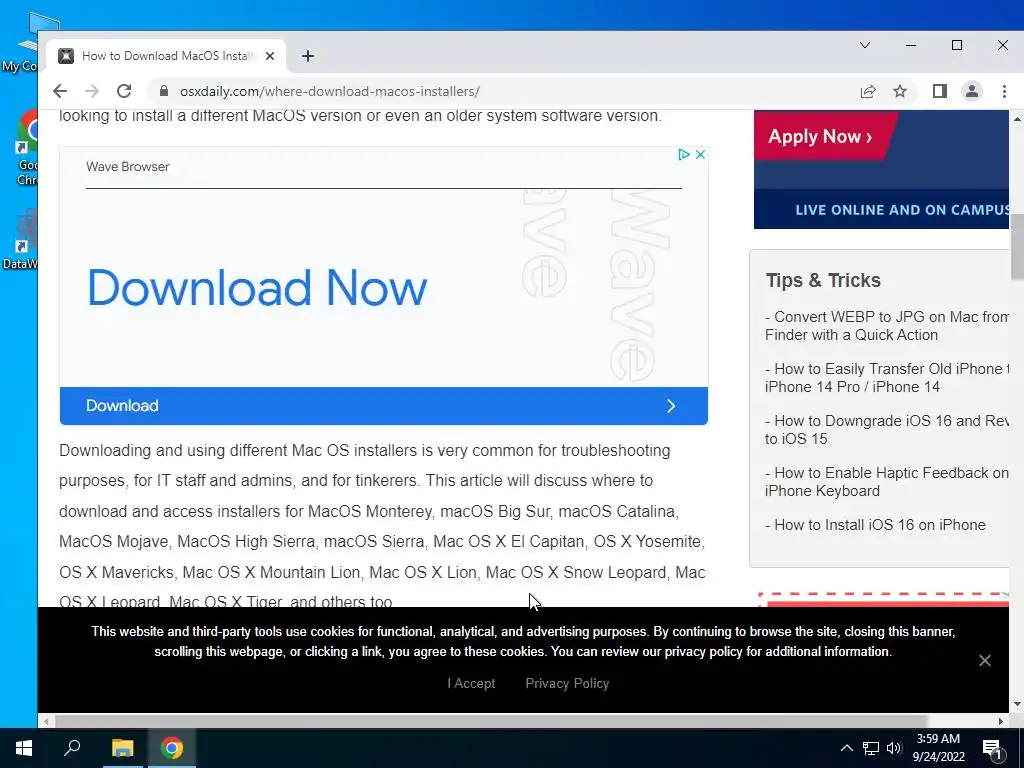The width and height of the screenshot is (1024, 768).
Task: Click horizontal scrollbar right arrow
Action: (x=1001, y=721)
